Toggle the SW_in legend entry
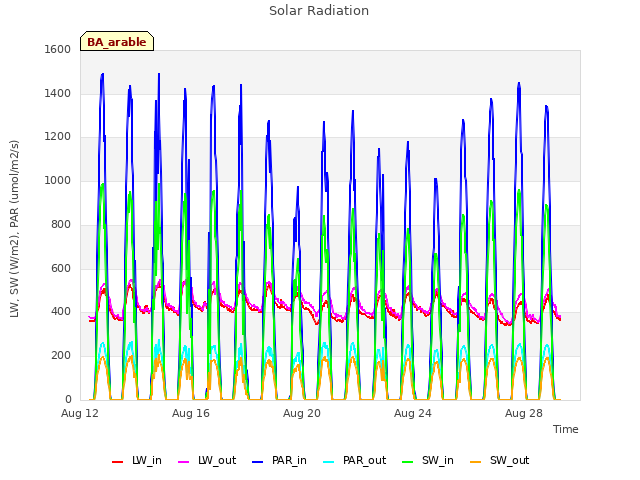This screenshot has width=640, height=480. (x=428, y=460)
